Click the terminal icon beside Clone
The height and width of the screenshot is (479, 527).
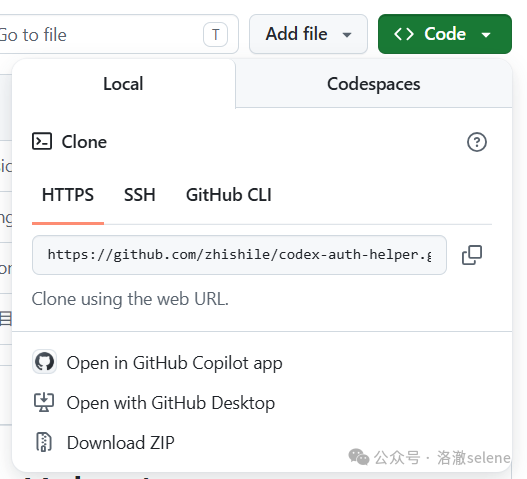42,141
